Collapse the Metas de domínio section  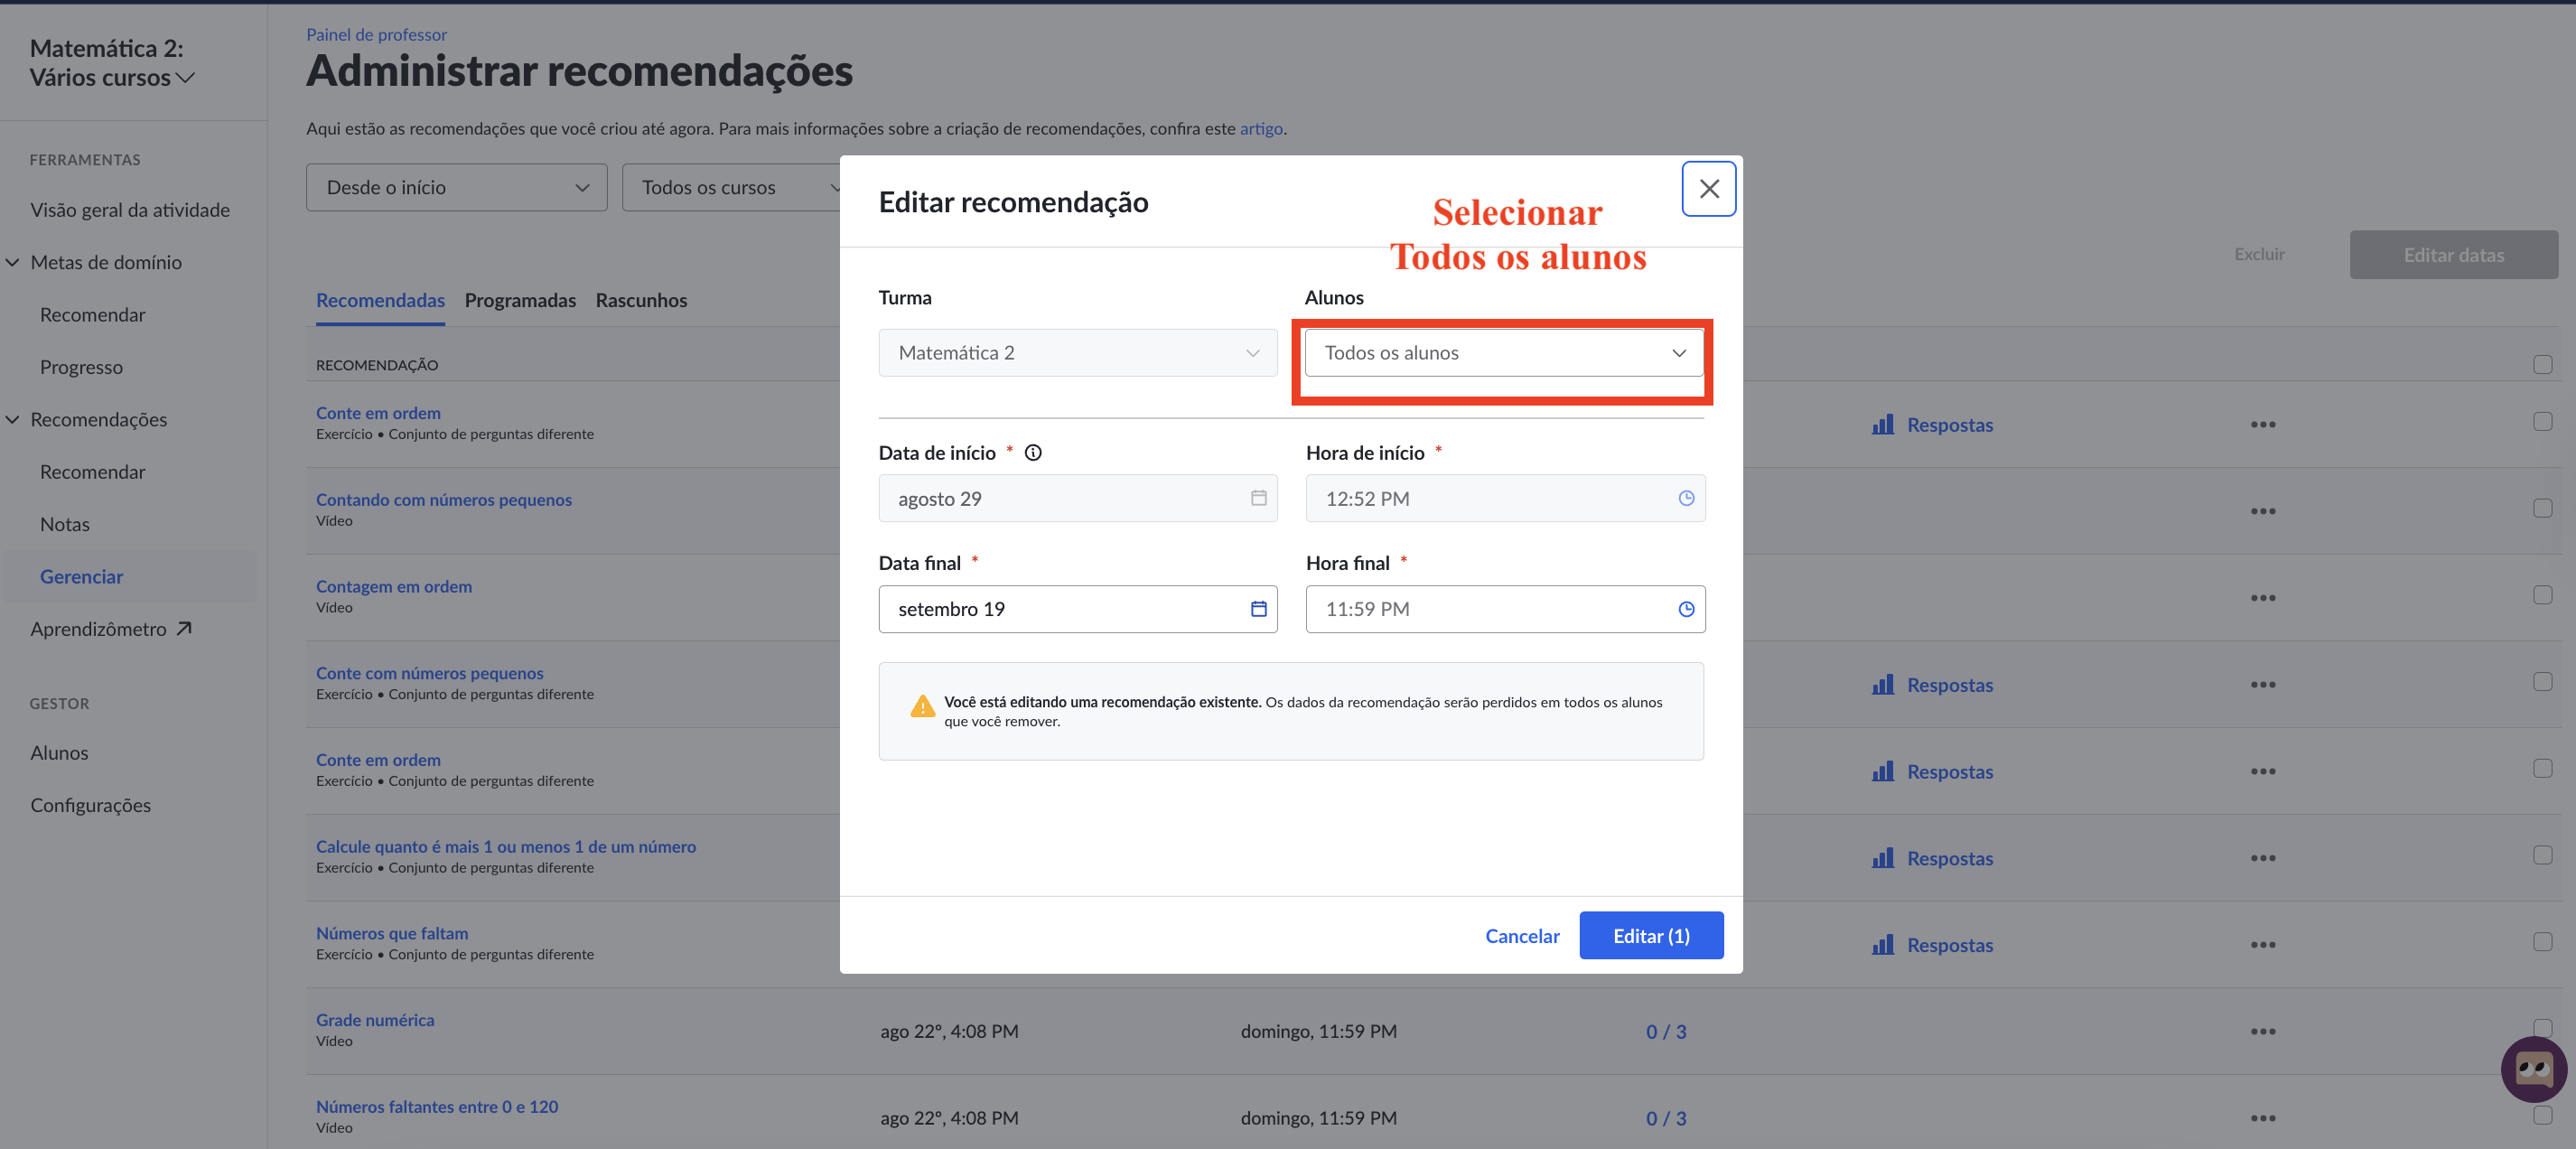13,262
